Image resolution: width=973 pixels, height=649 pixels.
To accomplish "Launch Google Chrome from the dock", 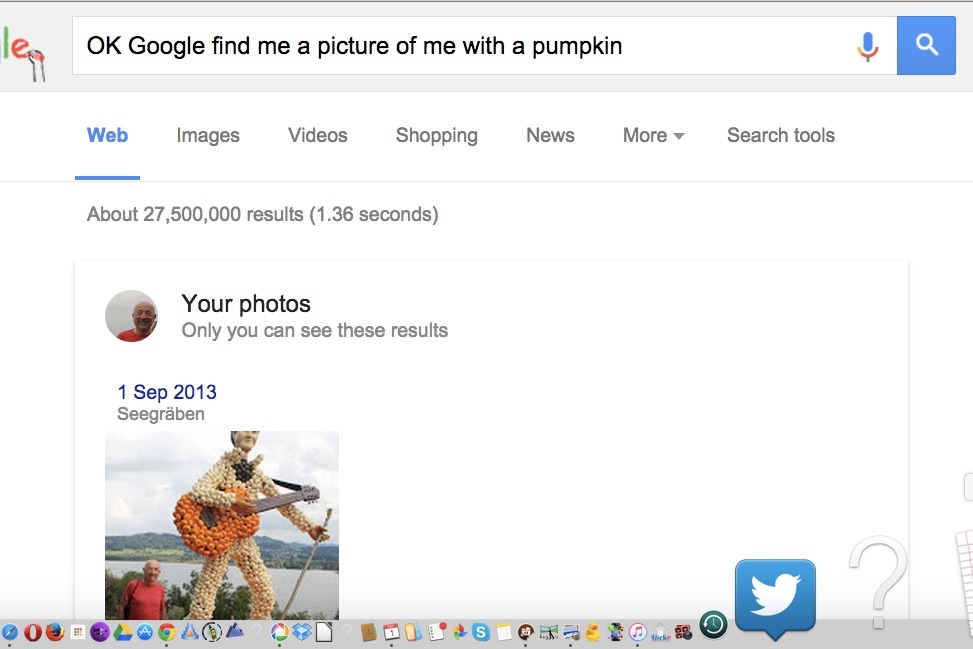I will [166, 632].
